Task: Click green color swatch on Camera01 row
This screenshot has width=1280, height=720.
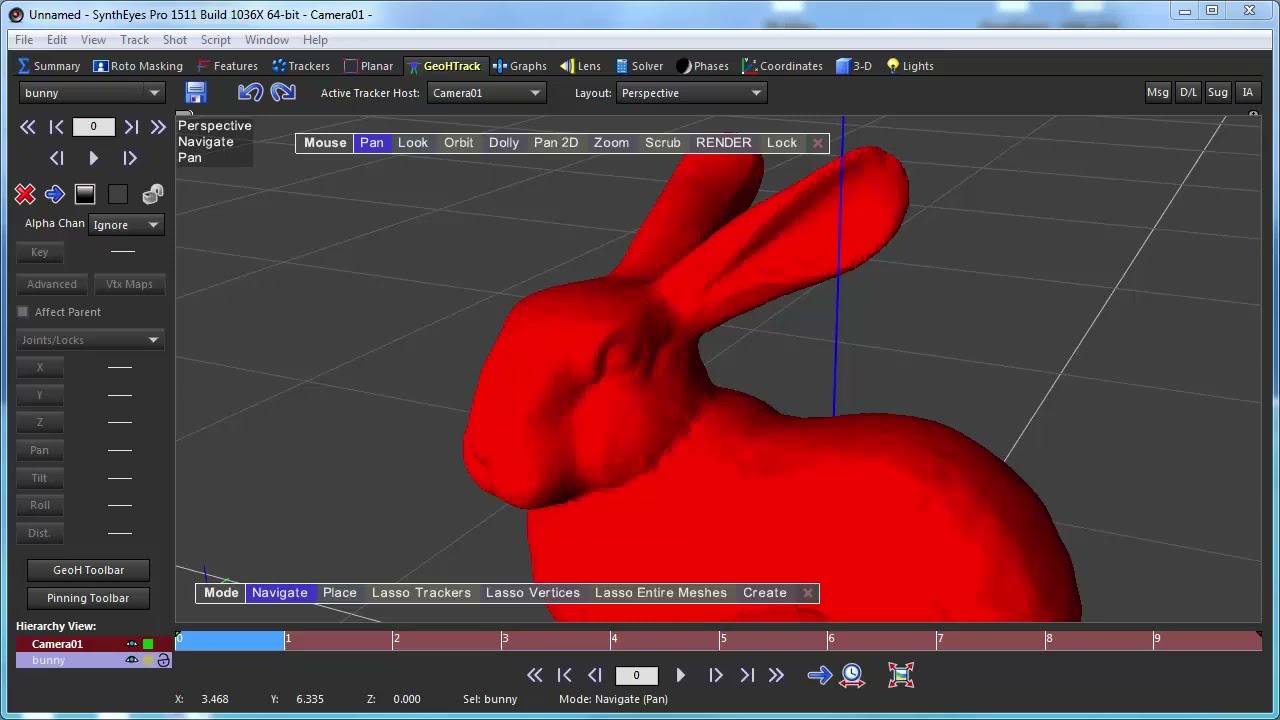Action: click(x=148, y=644)
